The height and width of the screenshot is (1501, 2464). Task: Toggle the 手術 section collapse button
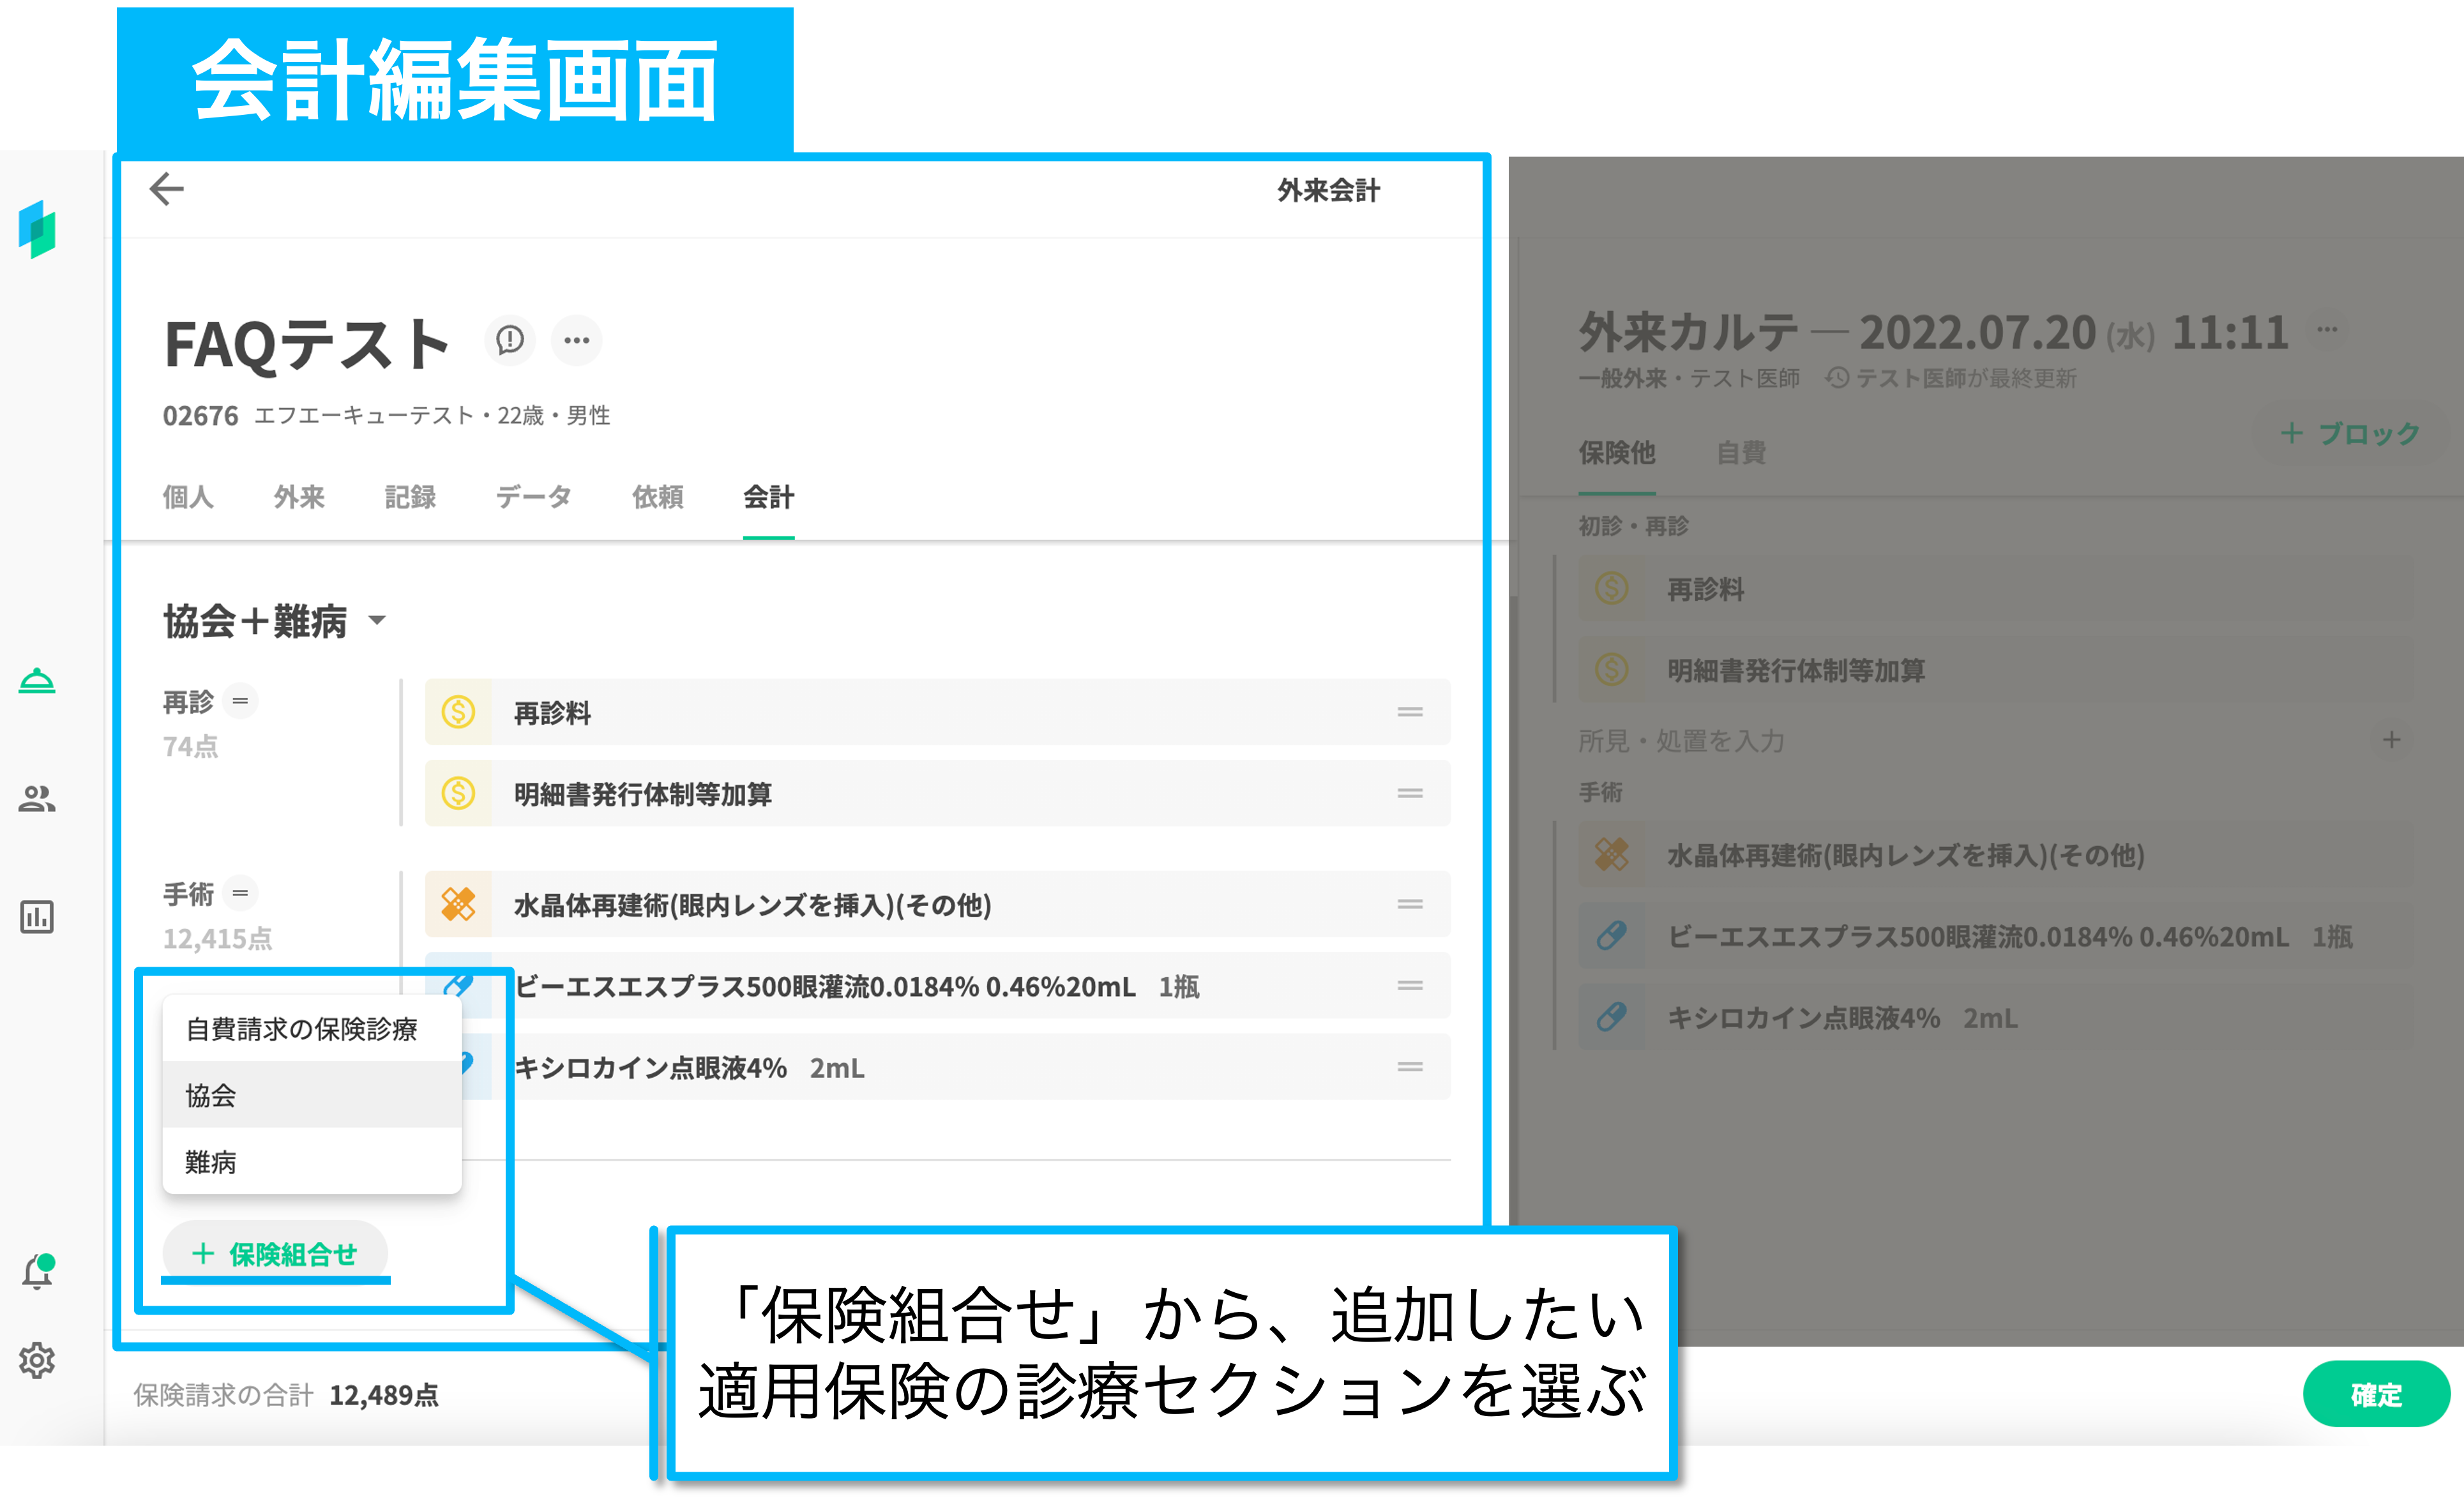[240, 892]
